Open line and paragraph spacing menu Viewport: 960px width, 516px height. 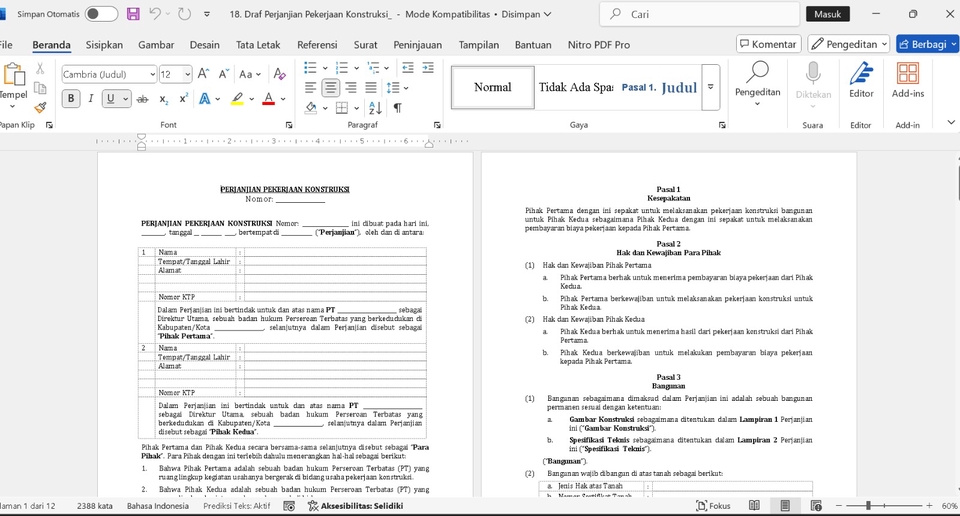[397, 88]
